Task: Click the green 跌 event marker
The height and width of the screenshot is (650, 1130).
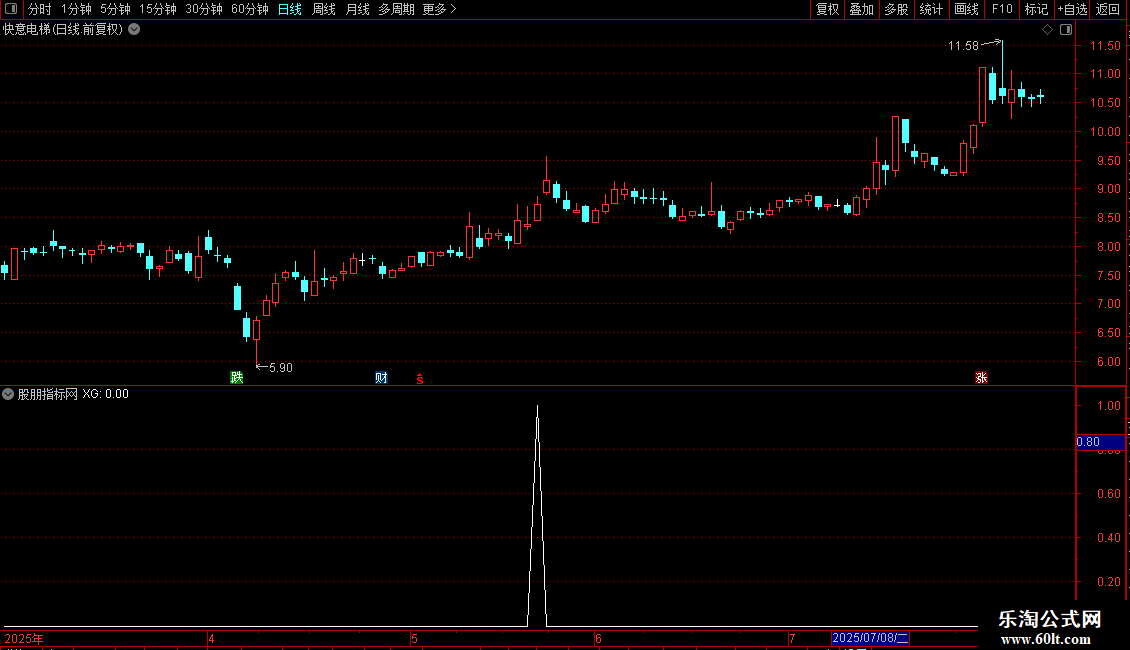Action: pos(236,378)
